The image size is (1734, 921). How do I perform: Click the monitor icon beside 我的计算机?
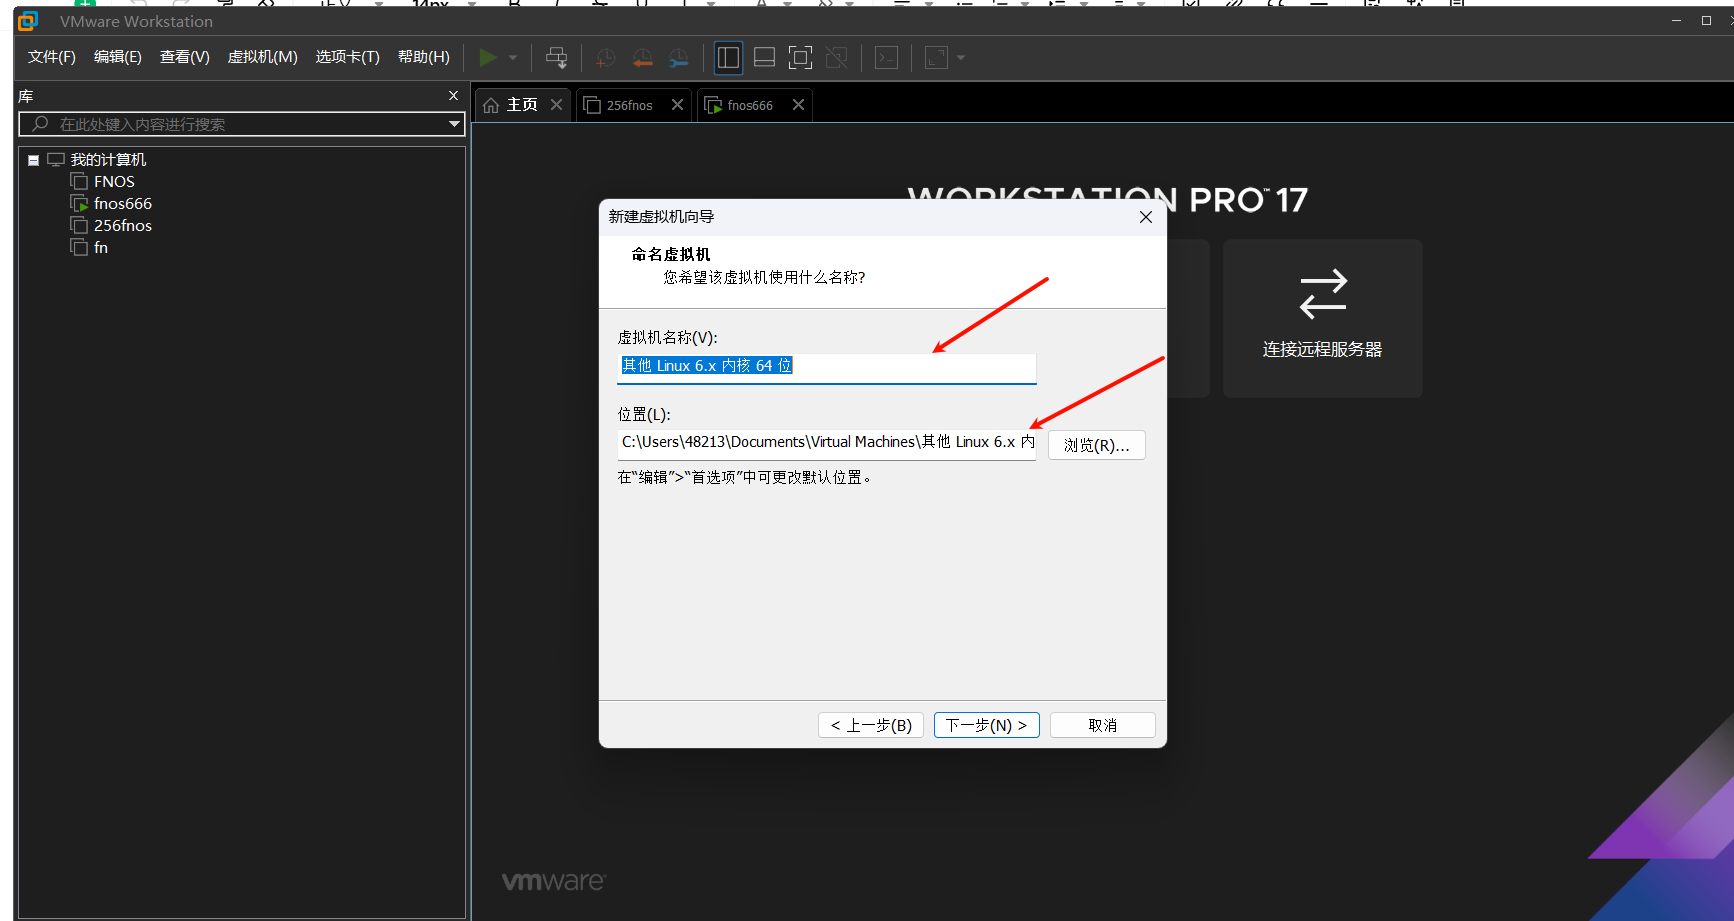(56, 160)
